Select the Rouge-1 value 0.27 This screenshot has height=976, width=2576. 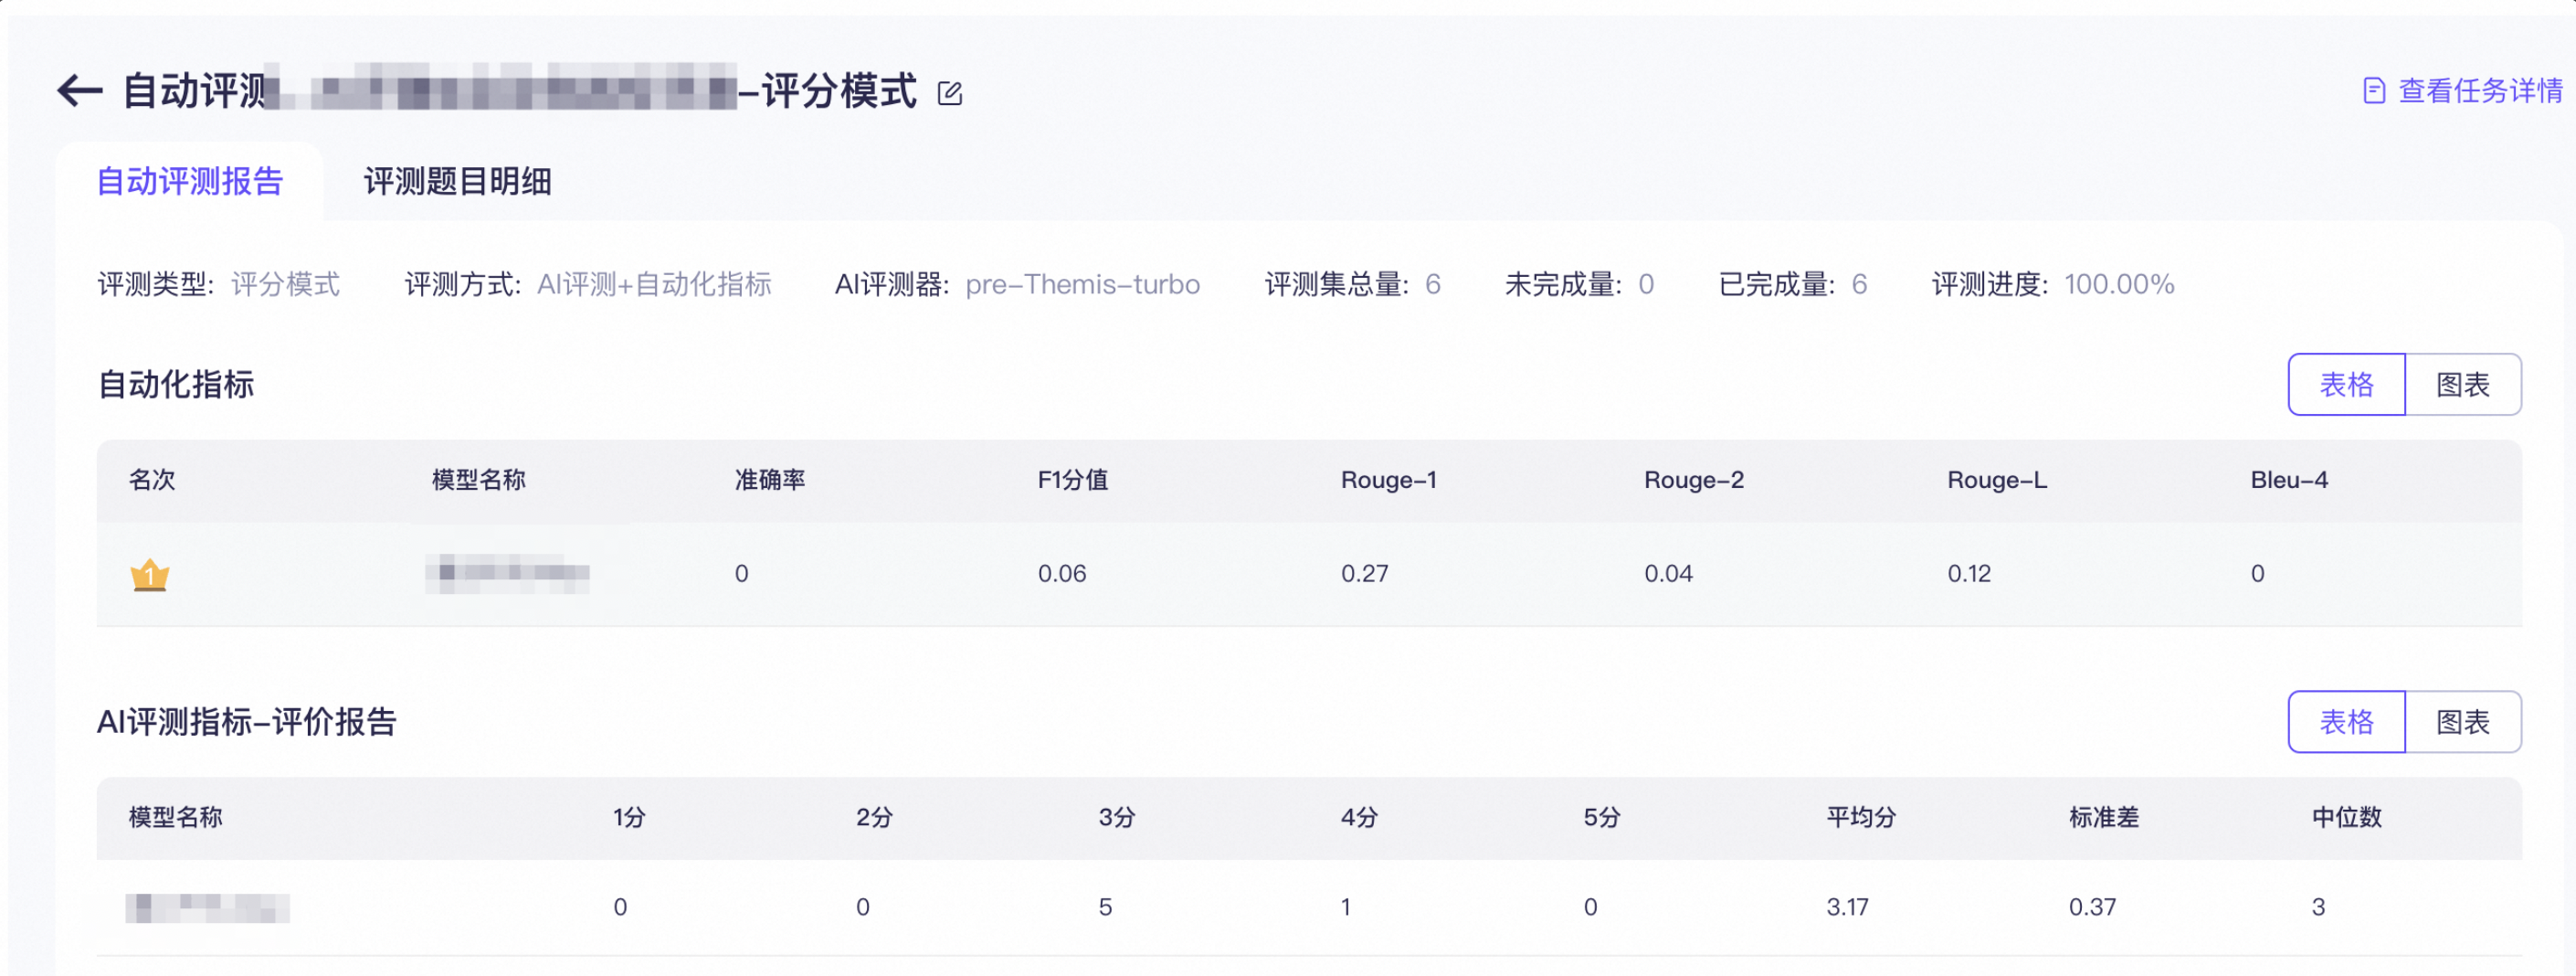click(x=1365, y=574)
